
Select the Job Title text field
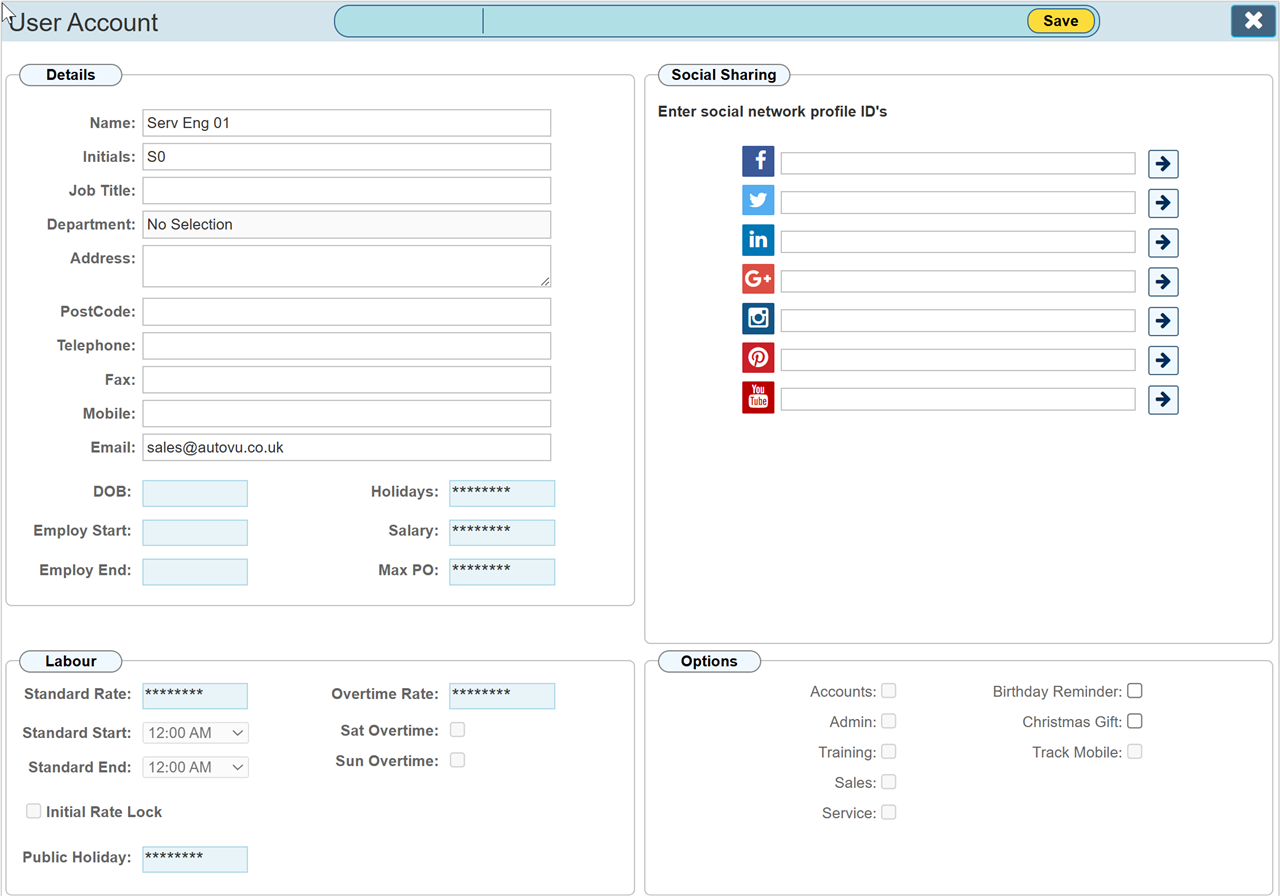coord(346,190)
